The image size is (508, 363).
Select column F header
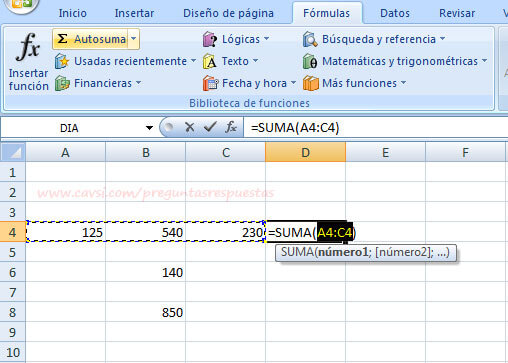click(465, 152)
